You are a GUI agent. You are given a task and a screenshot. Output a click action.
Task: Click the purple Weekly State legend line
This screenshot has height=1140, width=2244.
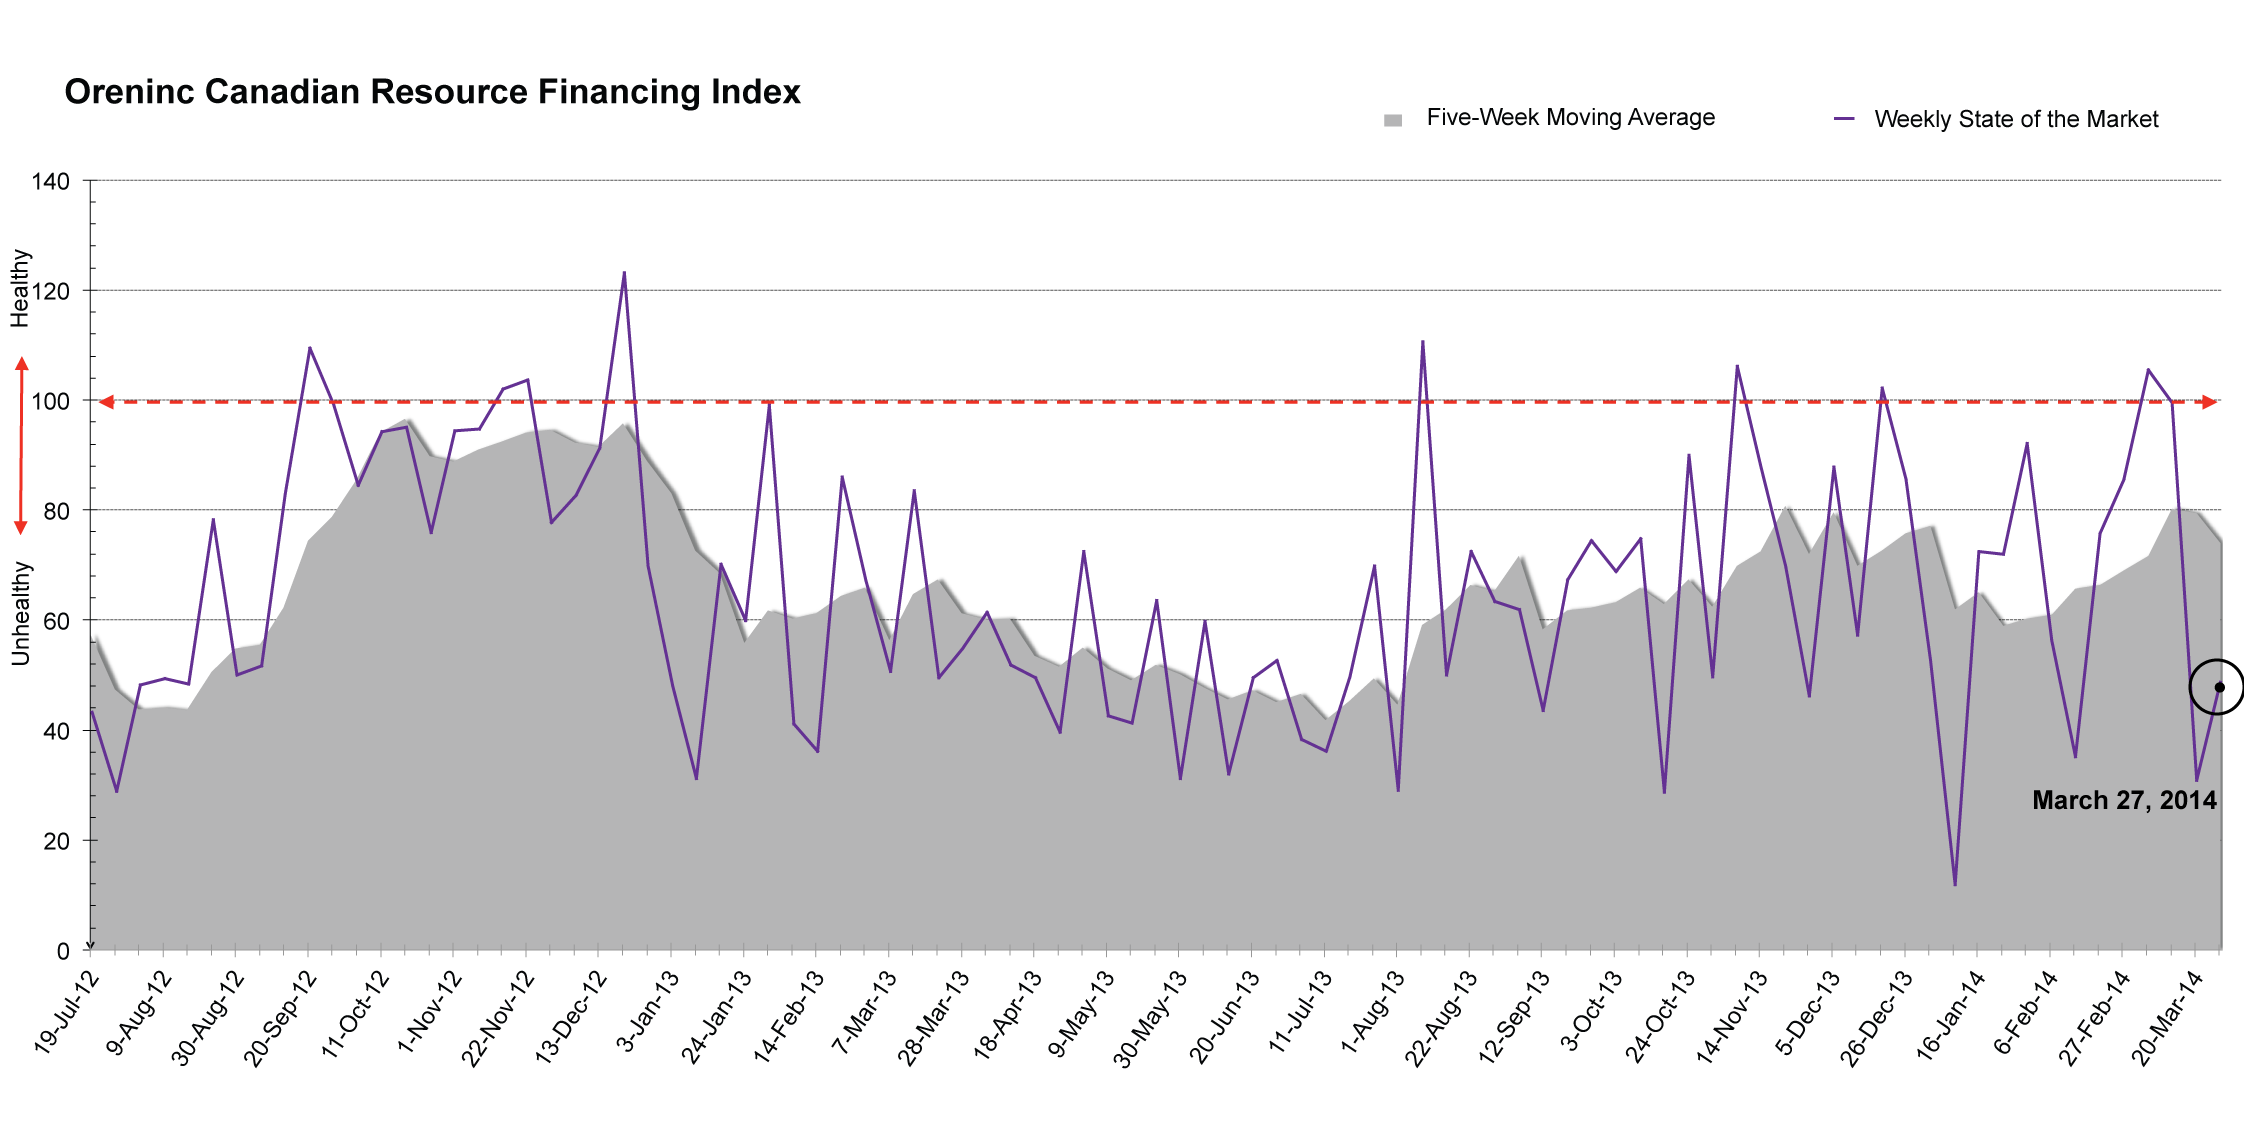(1844, 119)
